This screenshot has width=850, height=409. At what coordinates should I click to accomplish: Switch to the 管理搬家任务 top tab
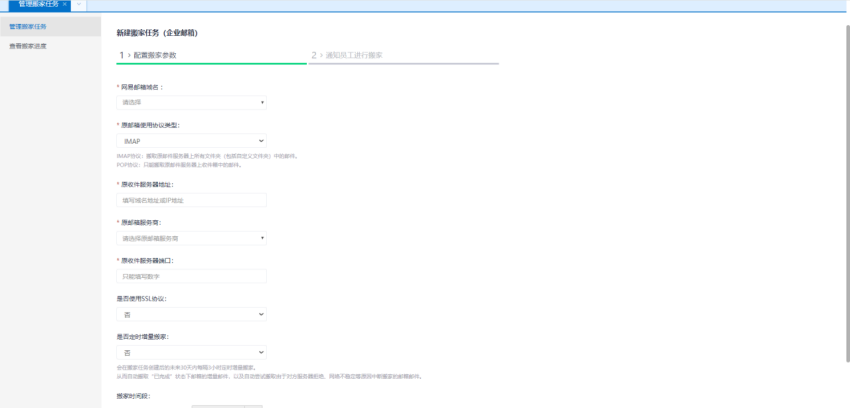38,4
